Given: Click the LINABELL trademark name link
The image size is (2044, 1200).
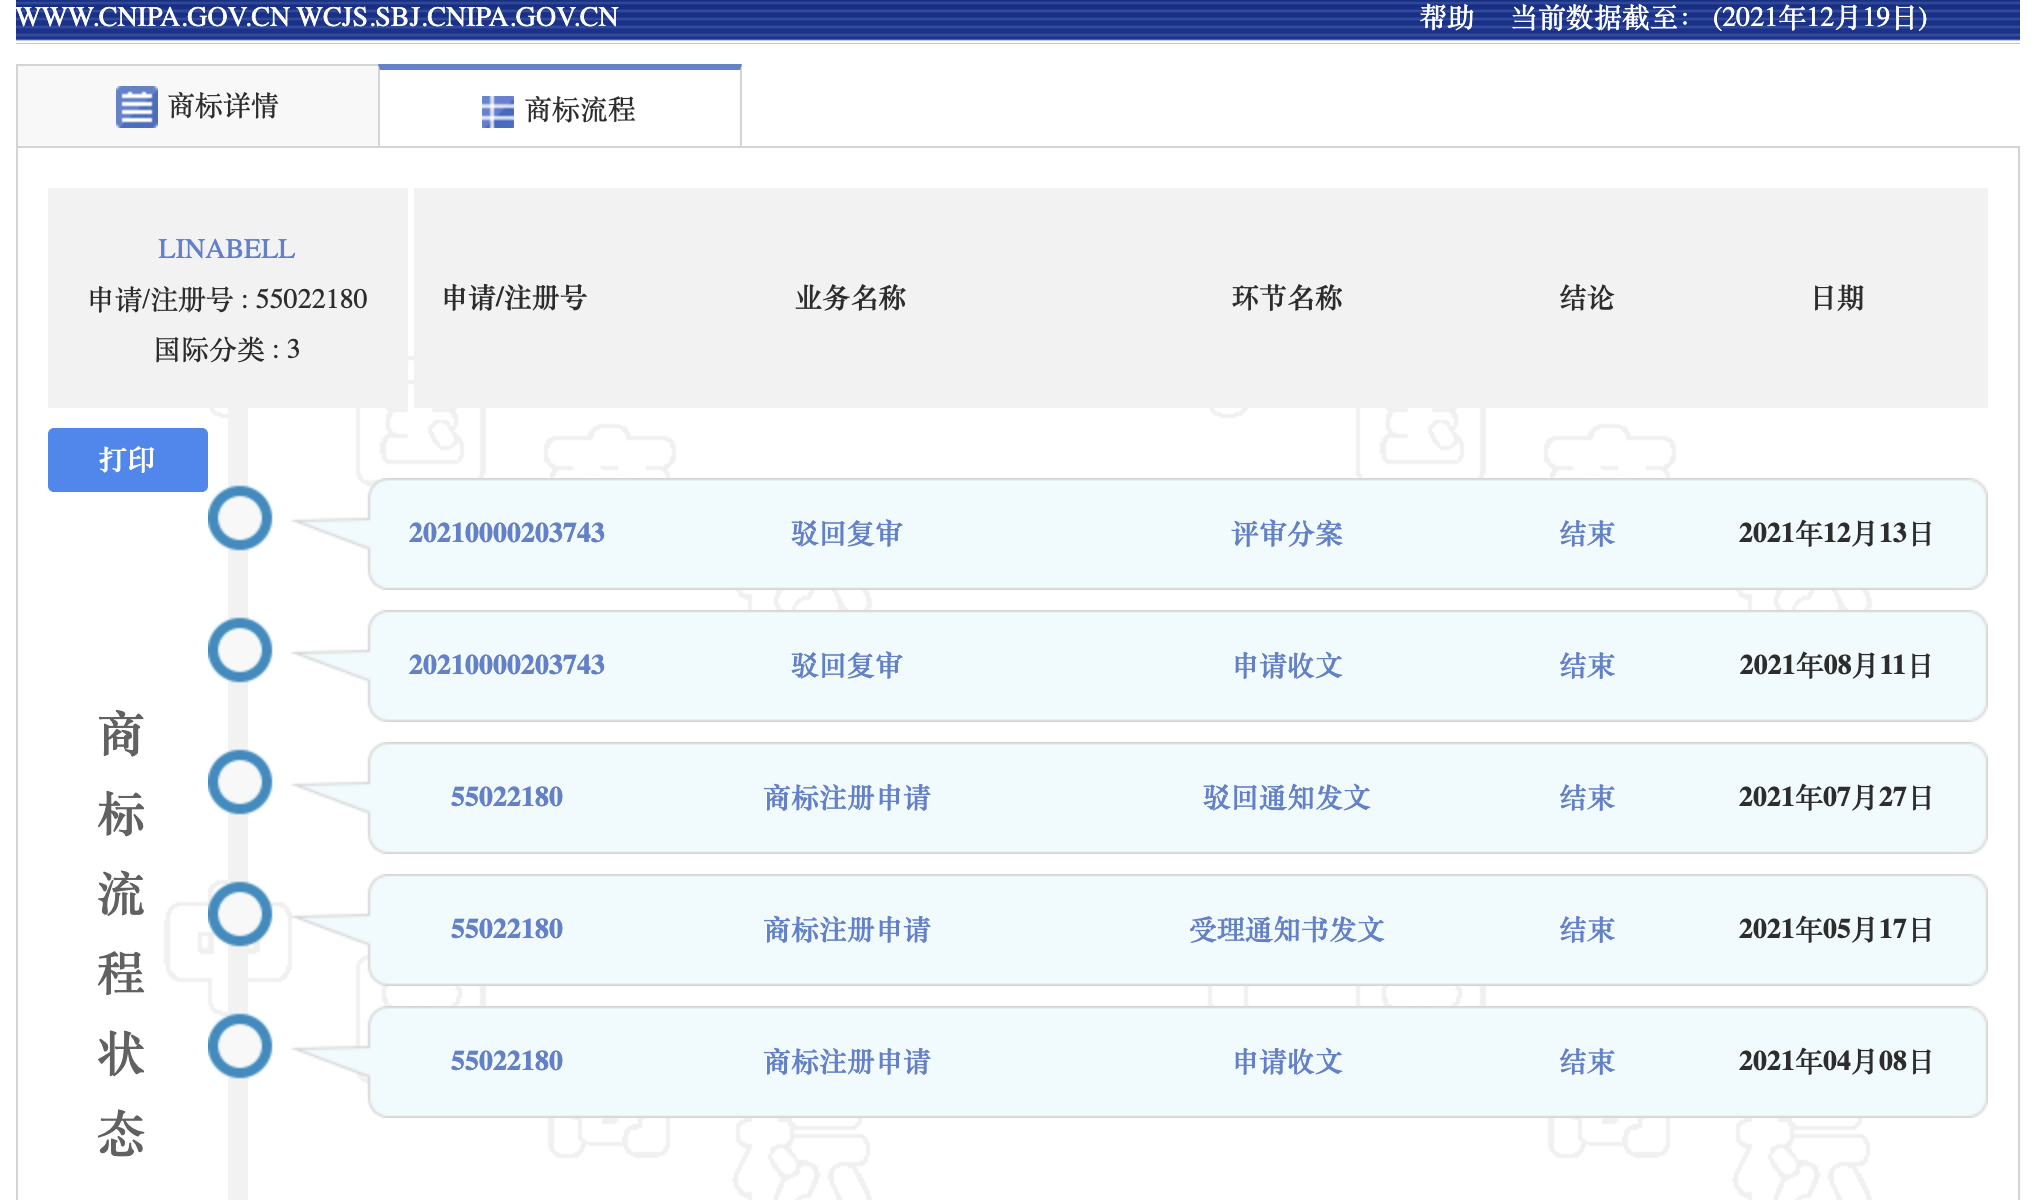Looking at the screenshot, I should click(226, 249).
